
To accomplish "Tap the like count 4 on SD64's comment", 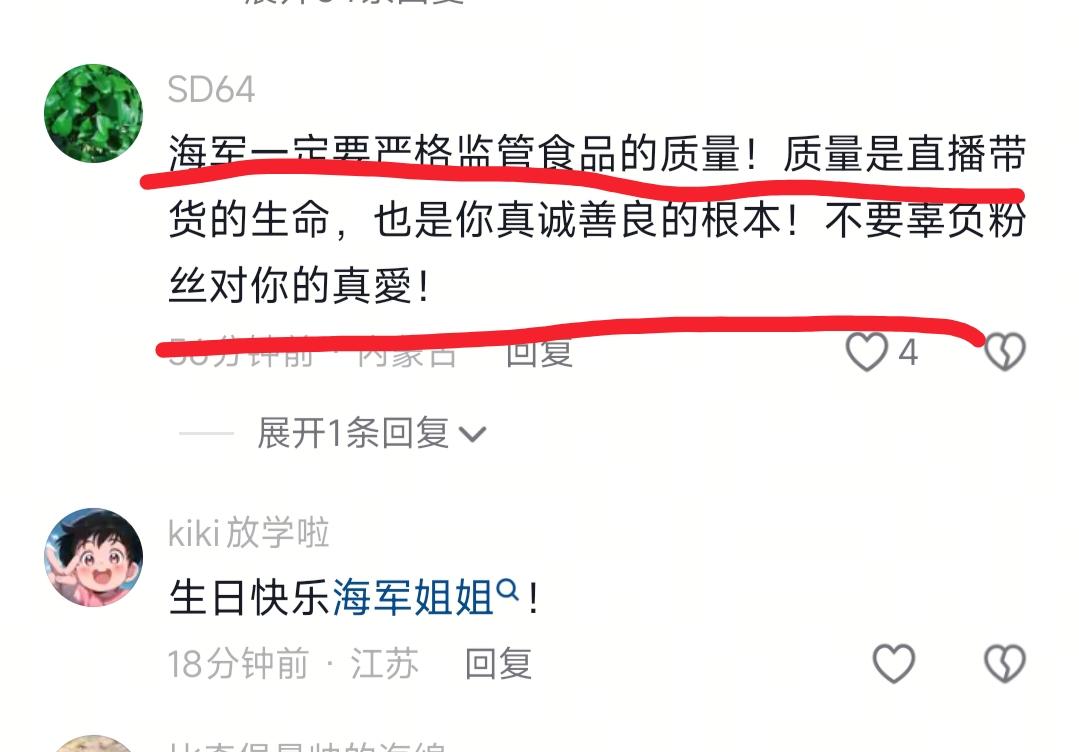I will click(x=908, y=352).
